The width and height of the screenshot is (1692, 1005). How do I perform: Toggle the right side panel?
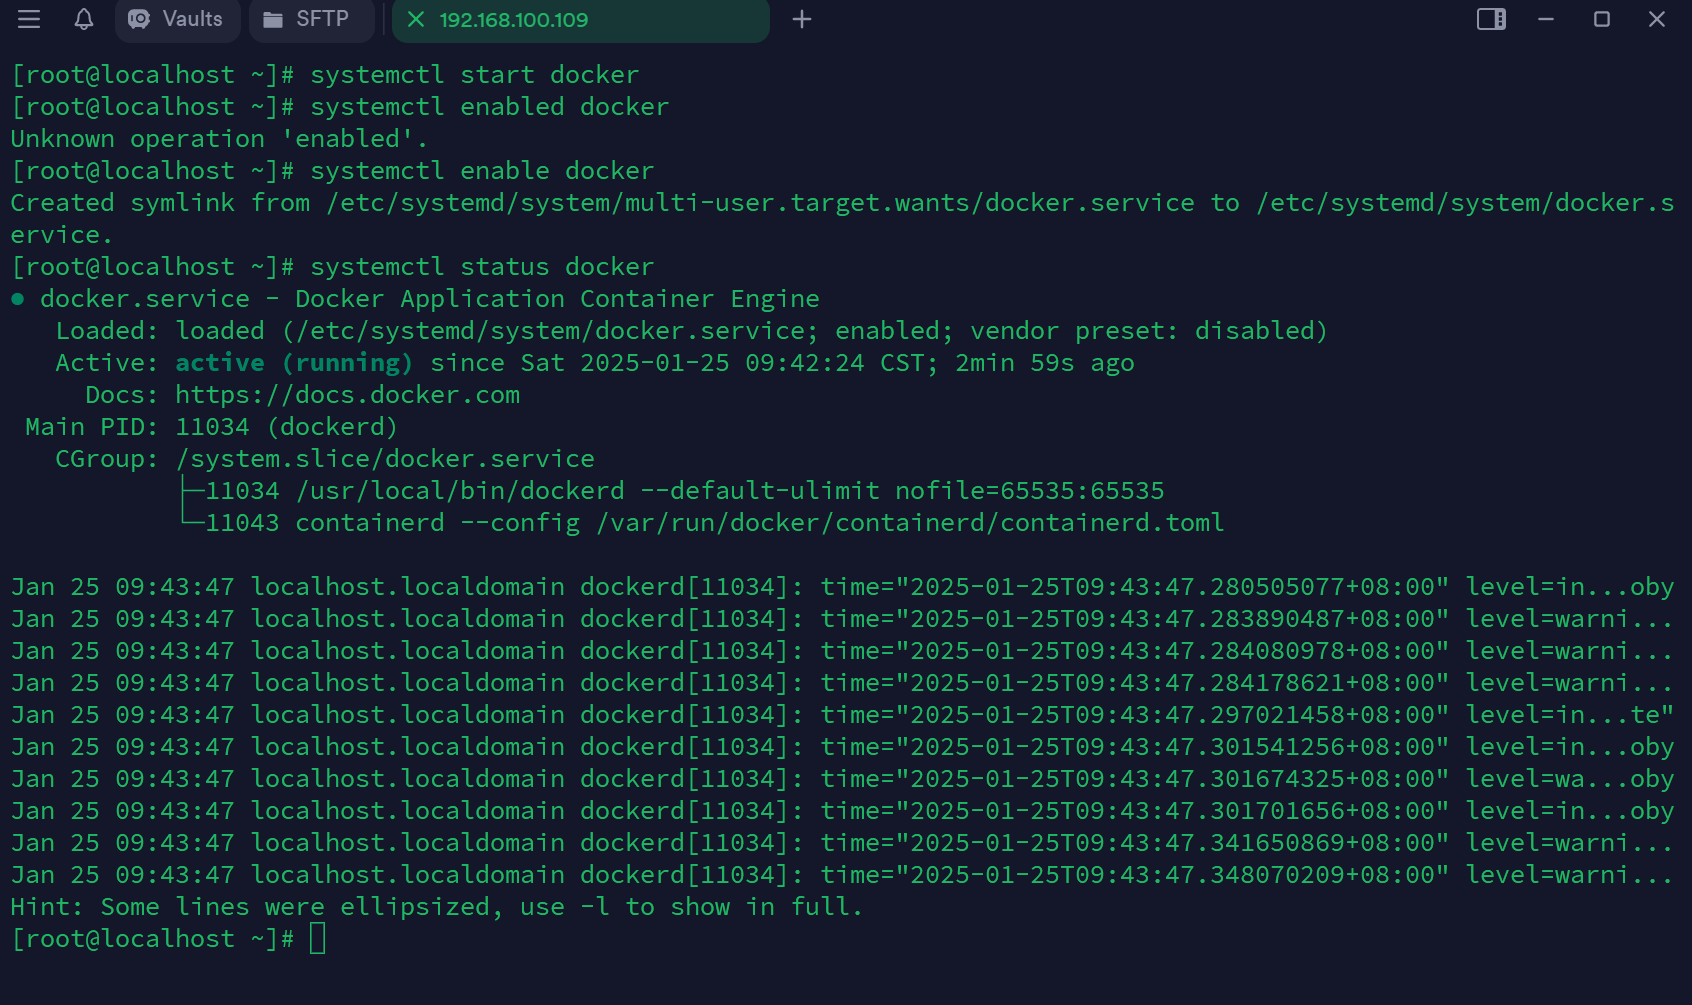[1491, 19]
